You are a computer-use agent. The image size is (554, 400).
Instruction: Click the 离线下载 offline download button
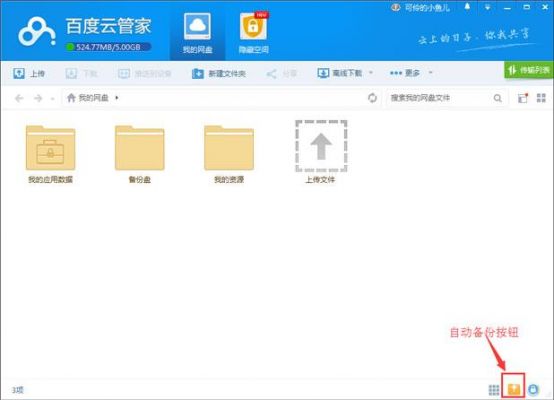[x=340, y=73]
